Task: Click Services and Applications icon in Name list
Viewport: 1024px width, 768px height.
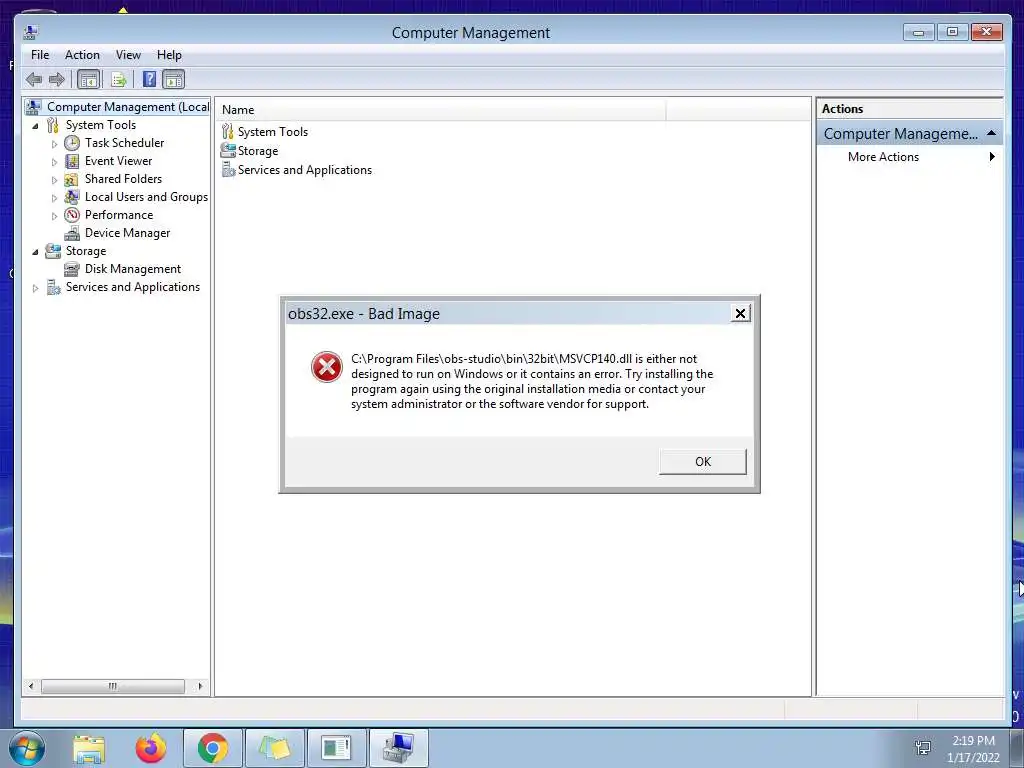Action: pyautogui.click(x=228, y=170)
